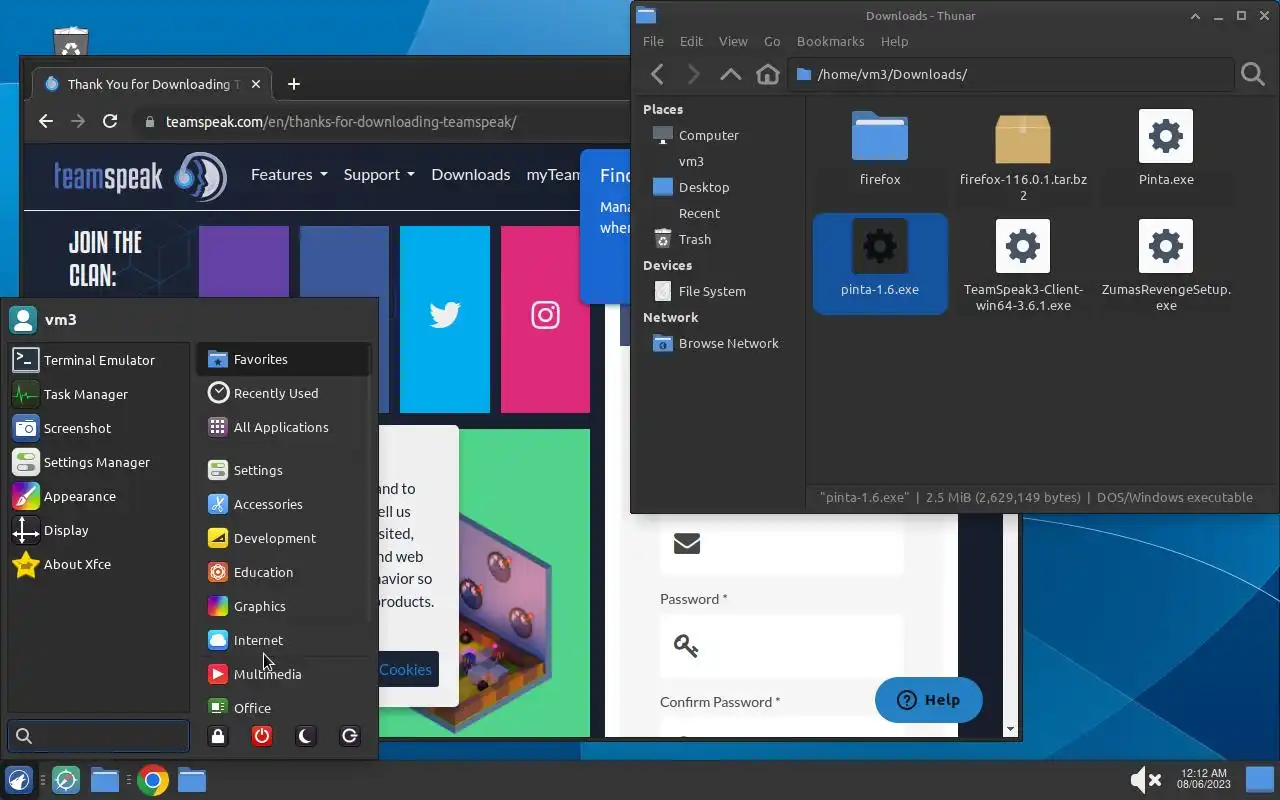Click the suspend moon button in menu
Screen dimensions: 1280x800
pos(306,736)
